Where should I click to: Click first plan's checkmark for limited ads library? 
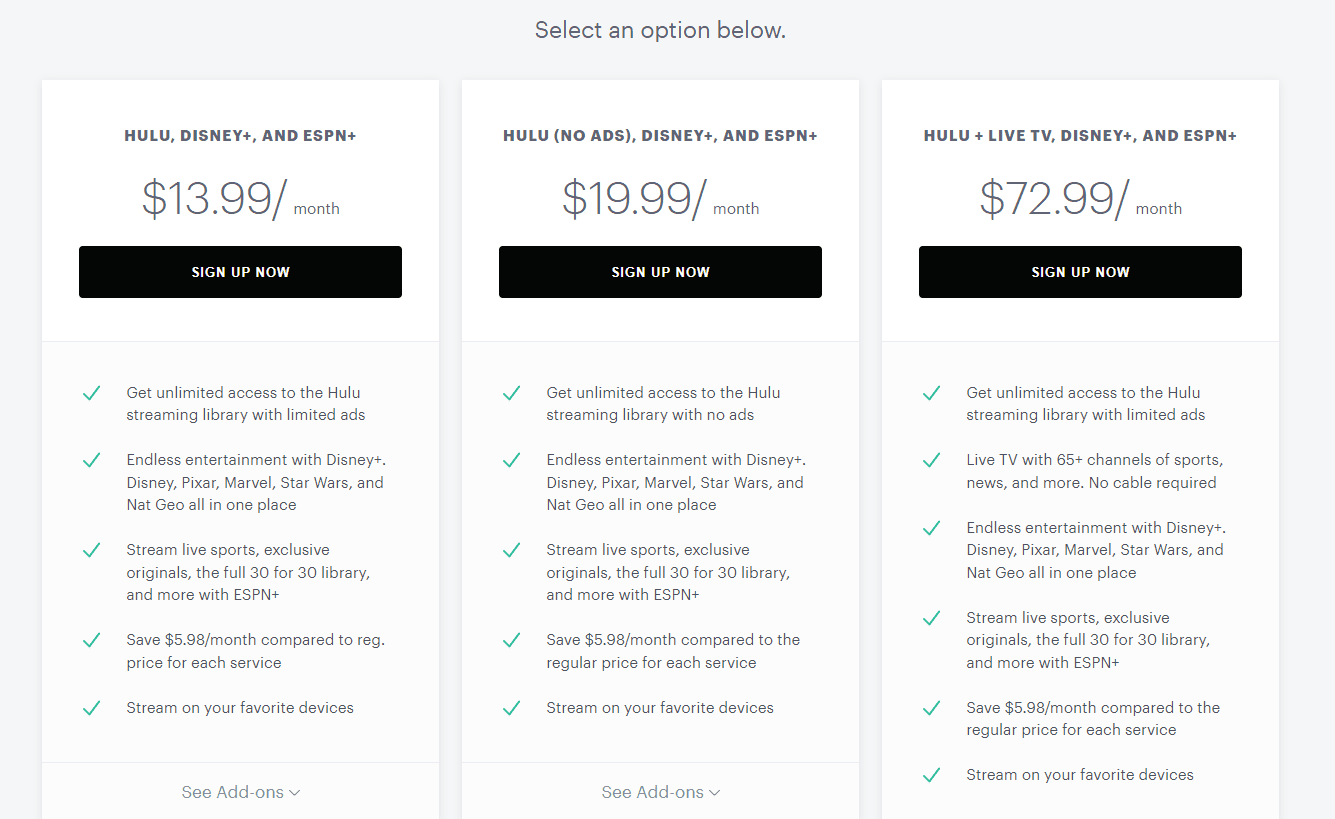click(x=91, y=393)
